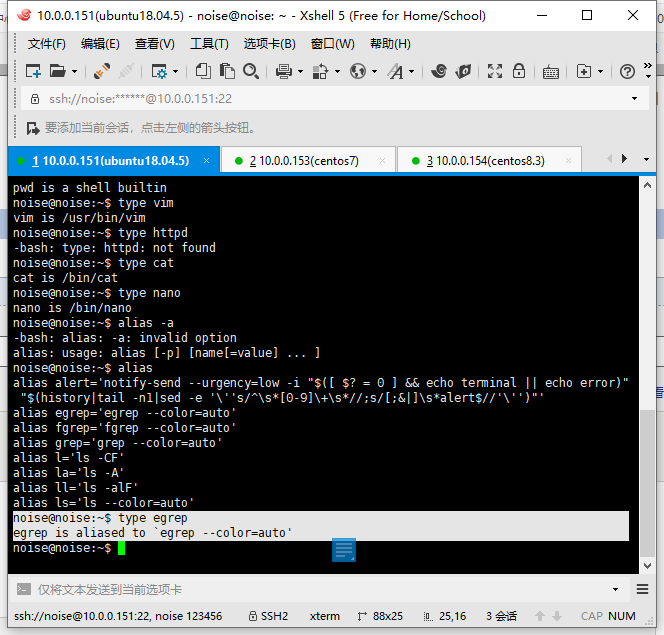Click terminal scrollbar down arrow

click(x=647, y=566)
